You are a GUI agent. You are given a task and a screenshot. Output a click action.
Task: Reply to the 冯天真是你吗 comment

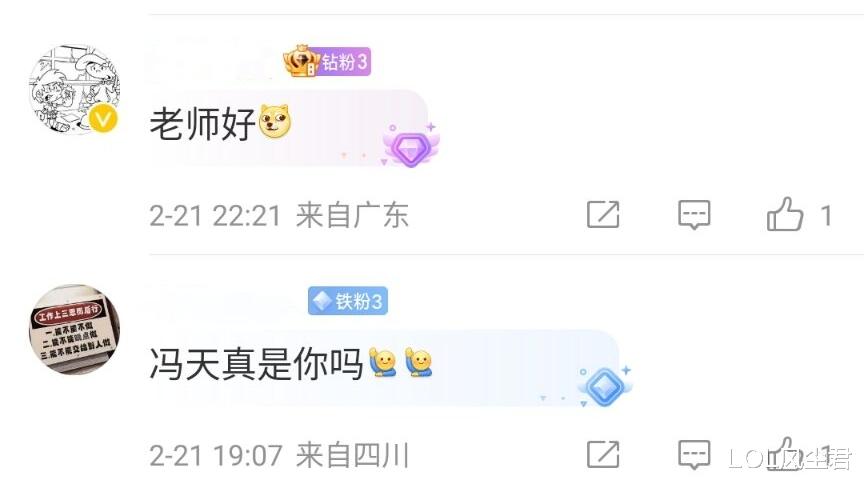click(694, 455)
